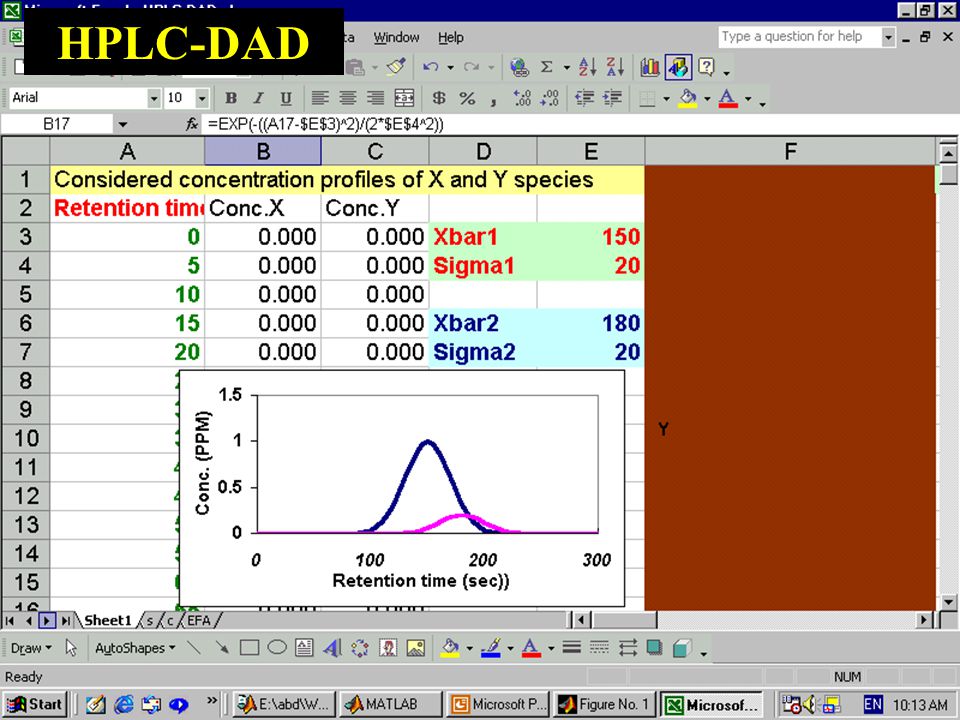Click Increase Decimal icon

coord(522,98)
